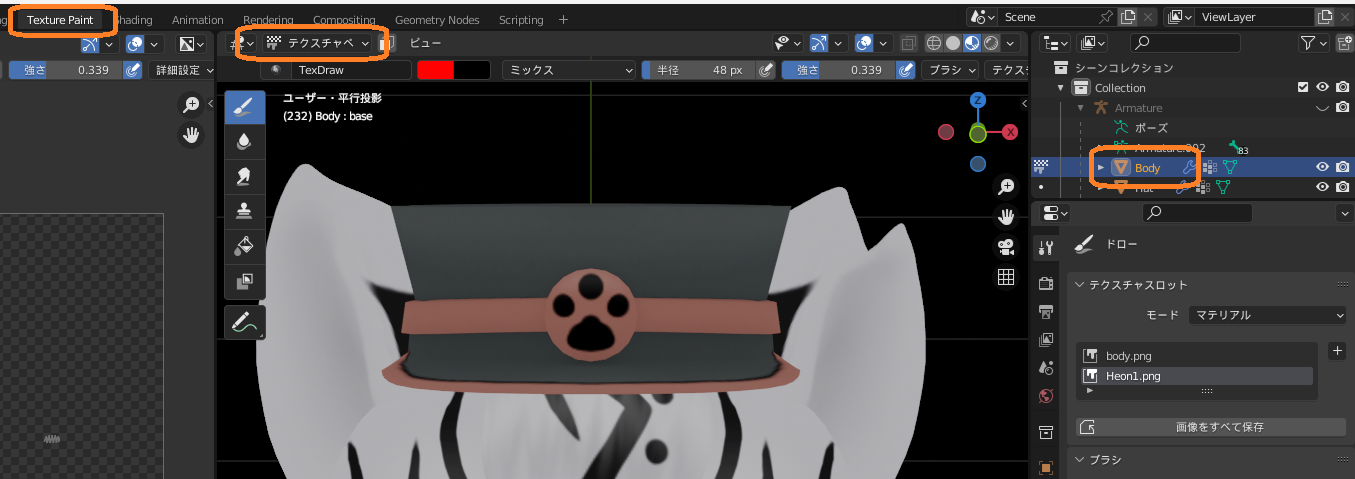Switch to the Scripting workspace tab

tap(521, 19)
